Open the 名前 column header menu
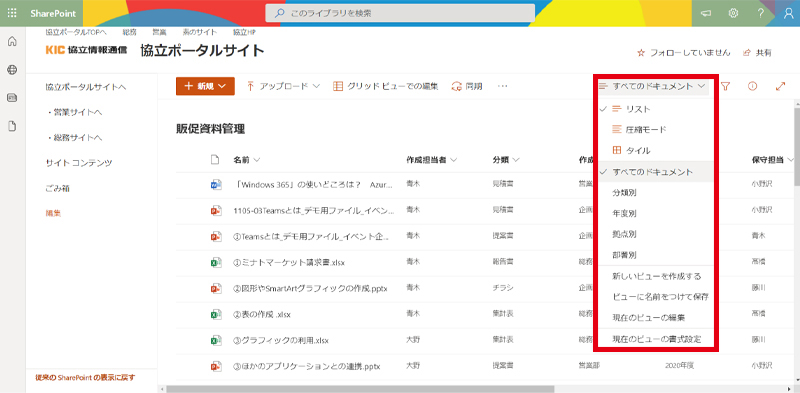Viewport: 800px width, 393px height. [247, 160]
